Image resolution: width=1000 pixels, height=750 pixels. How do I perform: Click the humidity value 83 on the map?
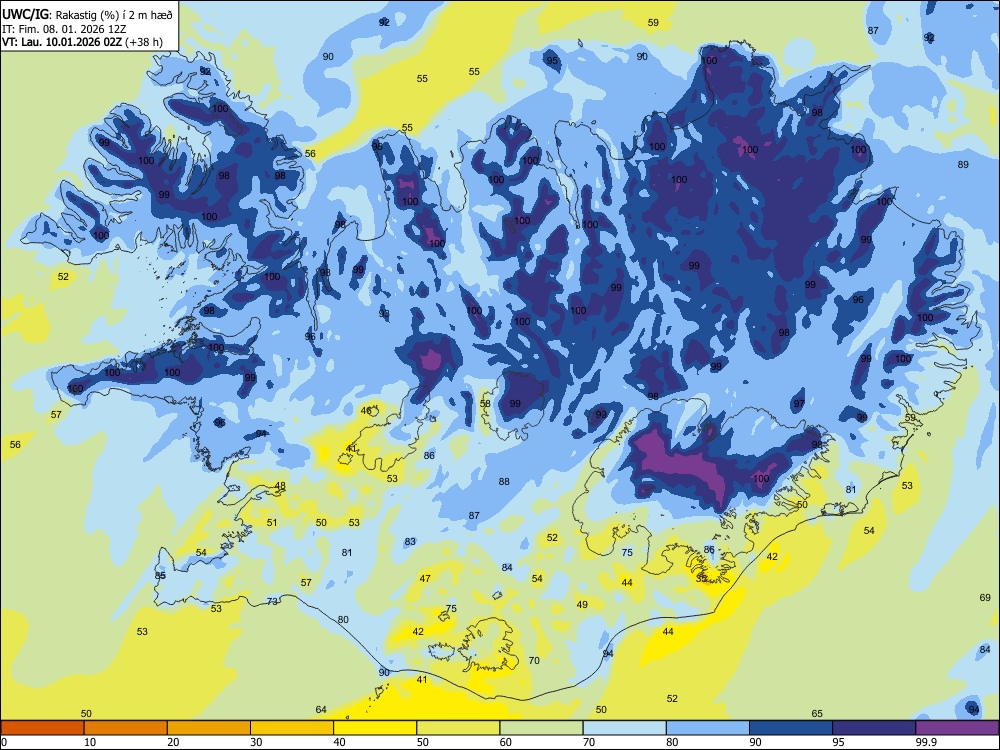(410, 541)
